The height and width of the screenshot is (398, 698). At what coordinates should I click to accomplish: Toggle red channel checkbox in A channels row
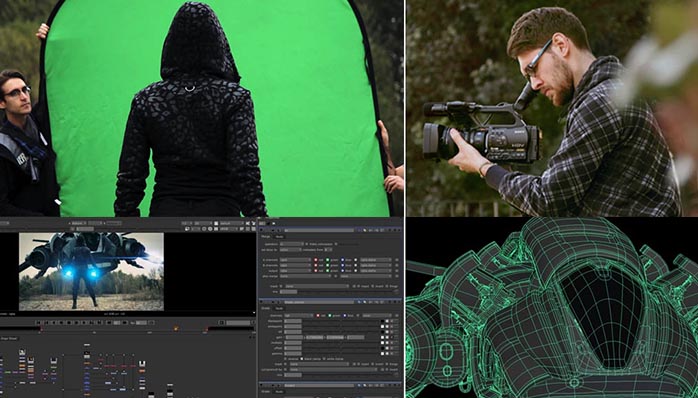316,260
